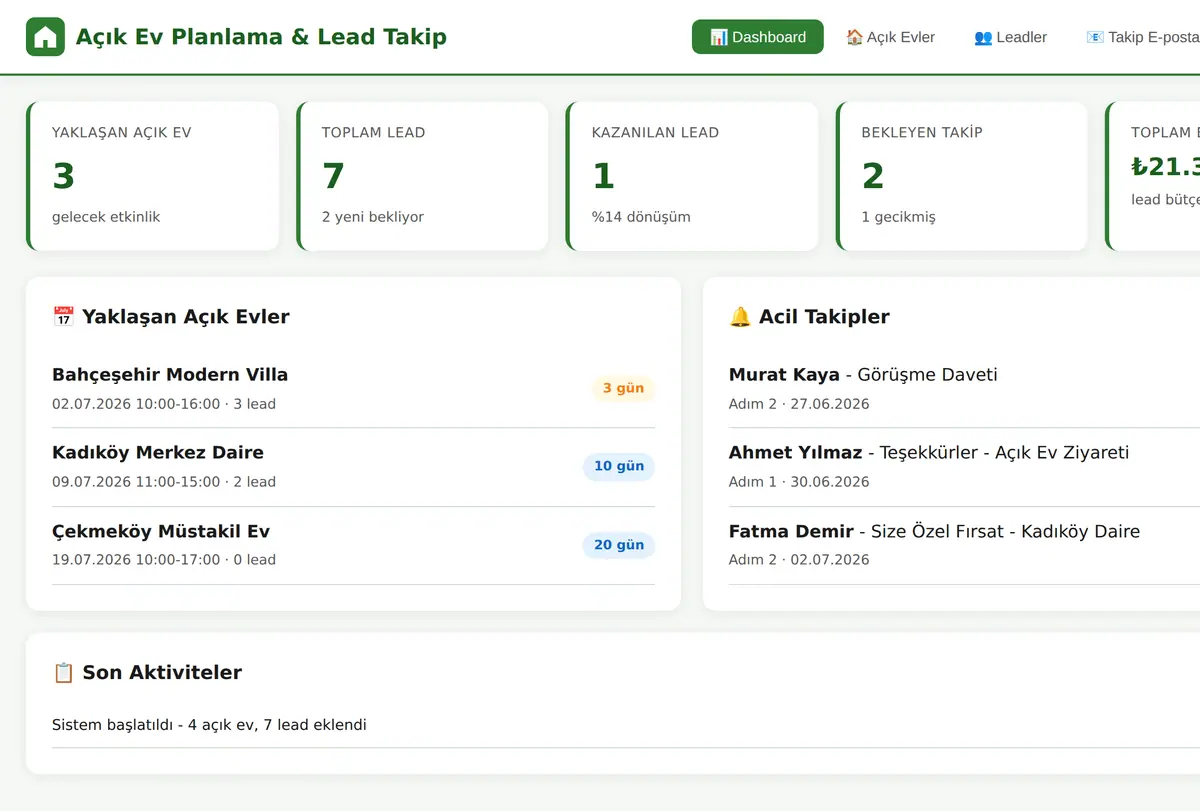Click the app title Açık Ev Planlama & Lead Takip
1200x811 pixels.
point(261,37)
